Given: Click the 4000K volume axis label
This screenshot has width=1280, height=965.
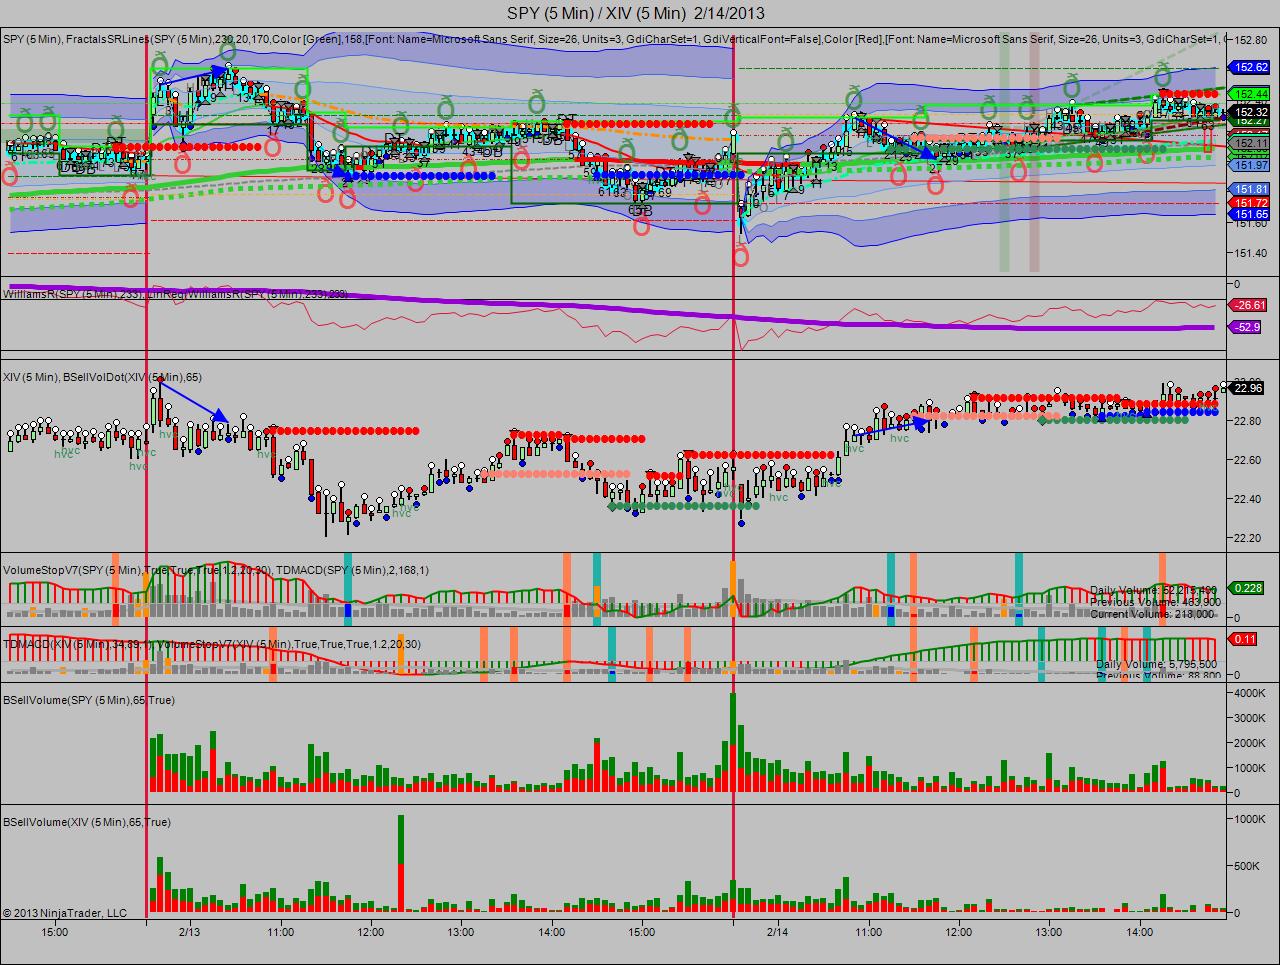Looking at the screenshot, I should point(1252,693).
